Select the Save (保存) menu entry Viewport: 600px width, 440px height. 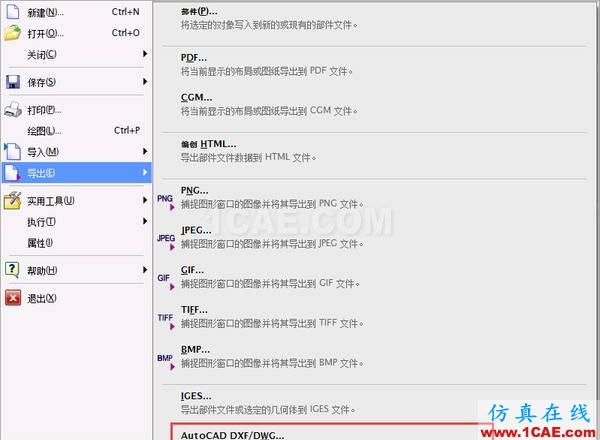pos(76,82)
